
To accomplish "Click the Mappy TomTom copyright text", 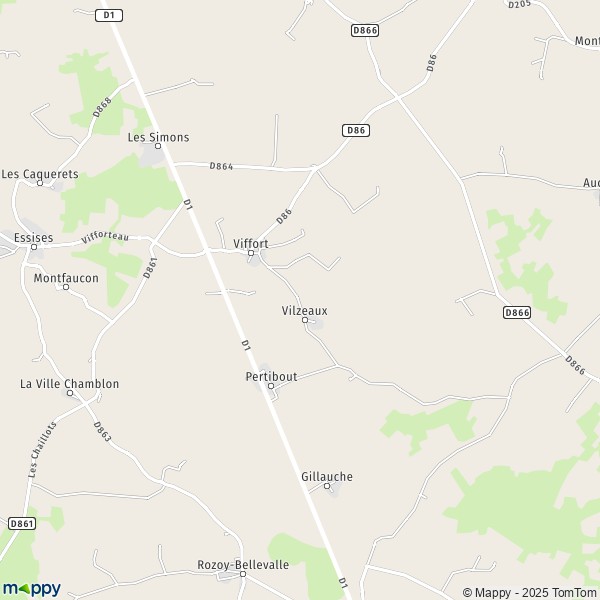I will (x=529, y=592).
